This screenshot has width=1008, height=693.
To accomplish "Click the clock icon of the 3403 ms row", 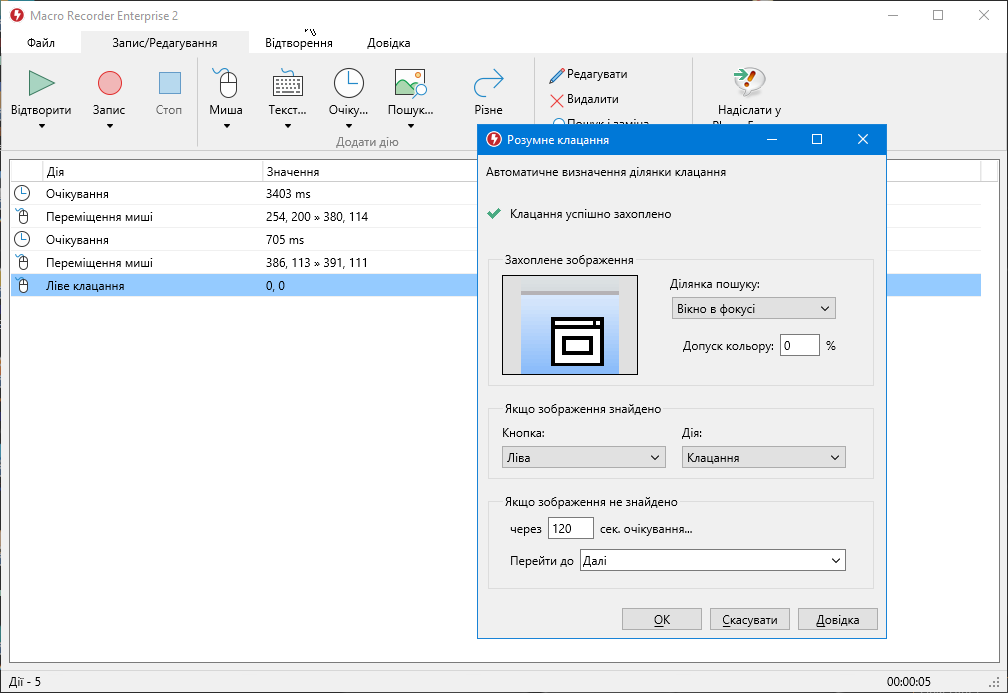I will point(22,194).
